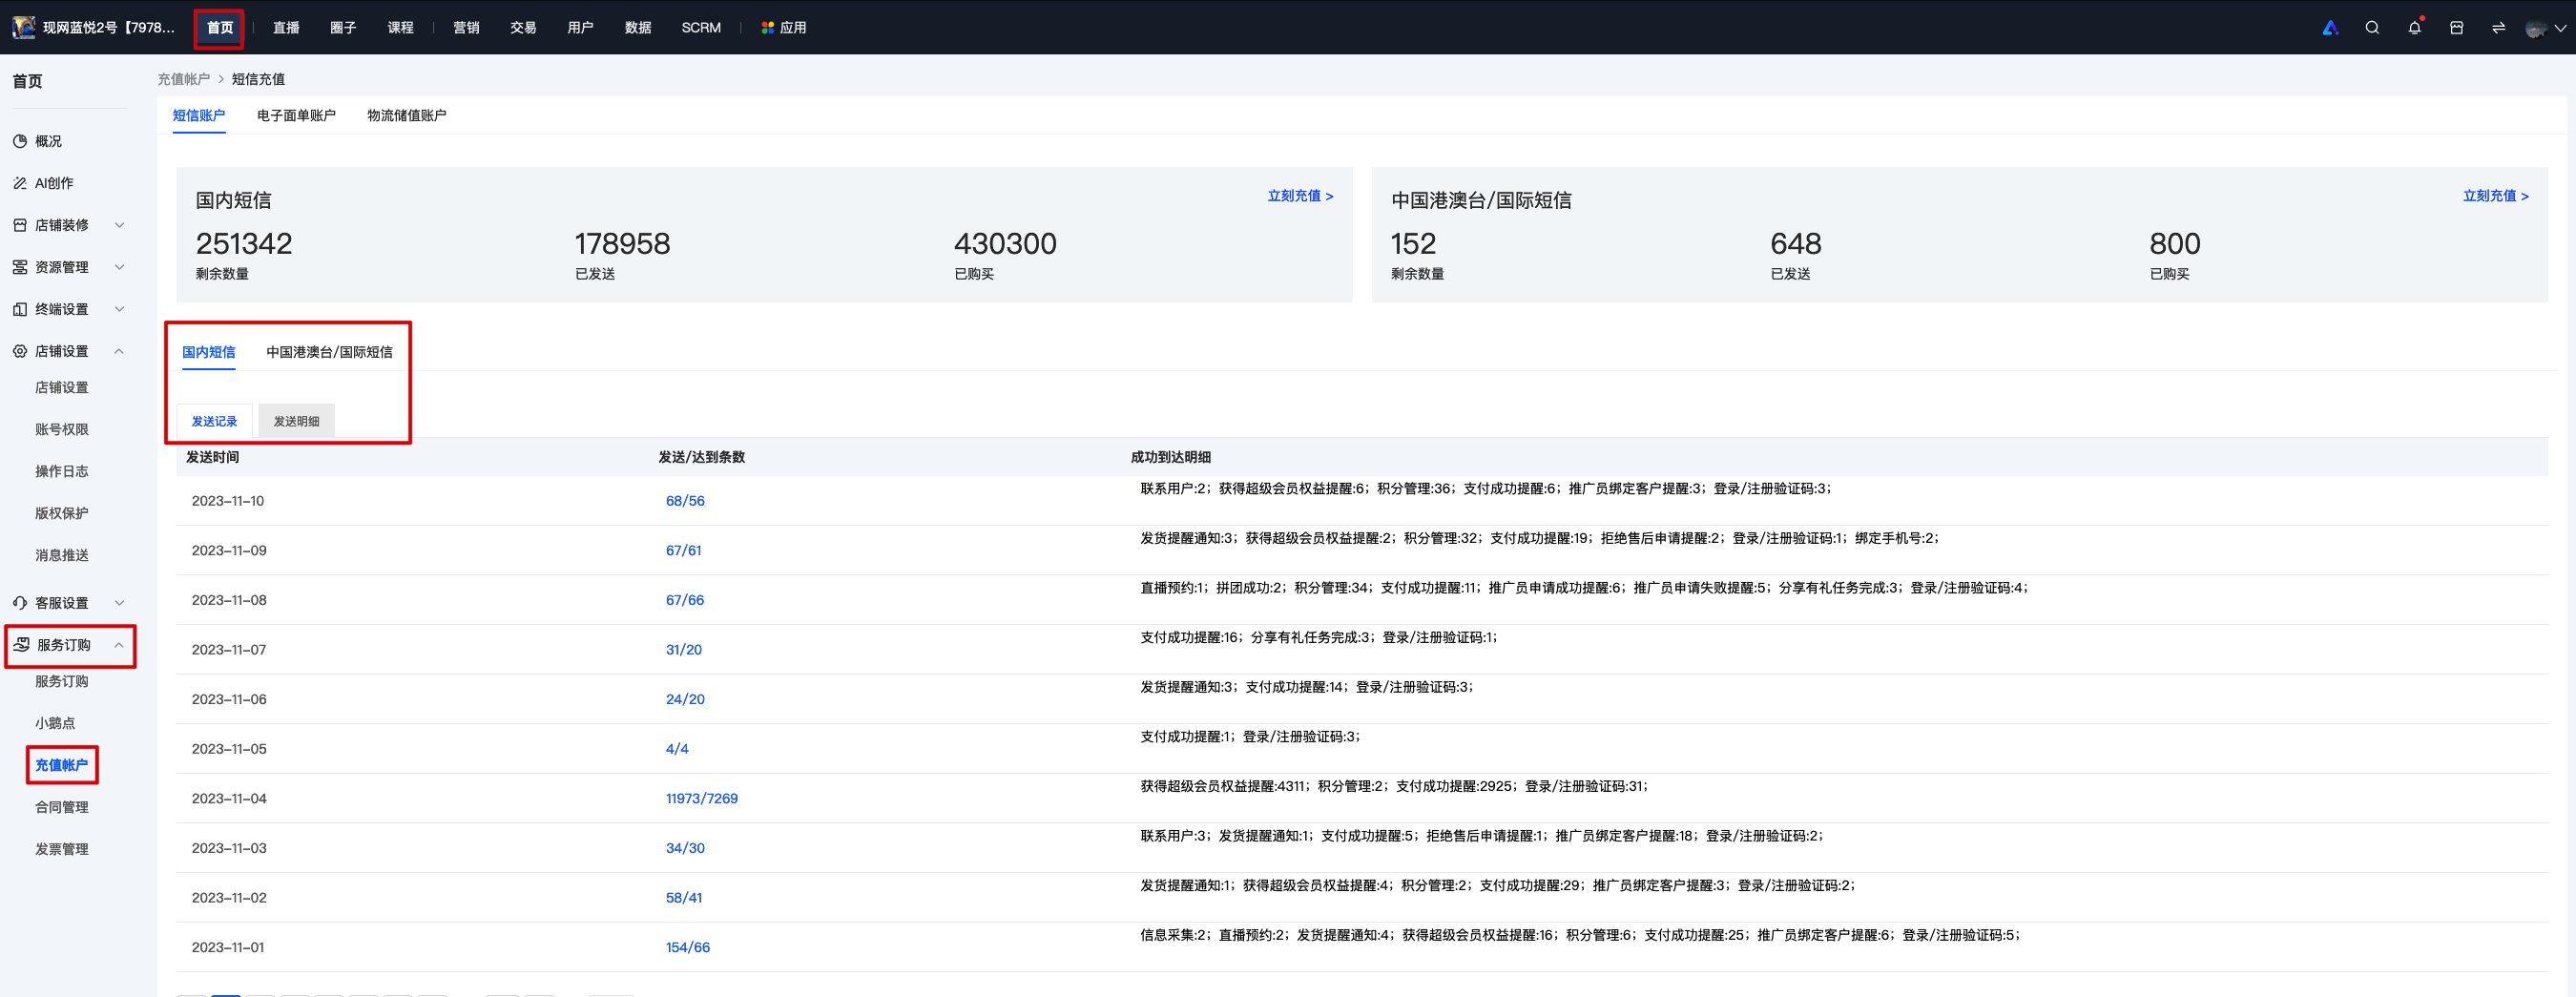
Task: Expand the 客服设置 chevron
Action: pyautogui.click(x=120, y=603)
